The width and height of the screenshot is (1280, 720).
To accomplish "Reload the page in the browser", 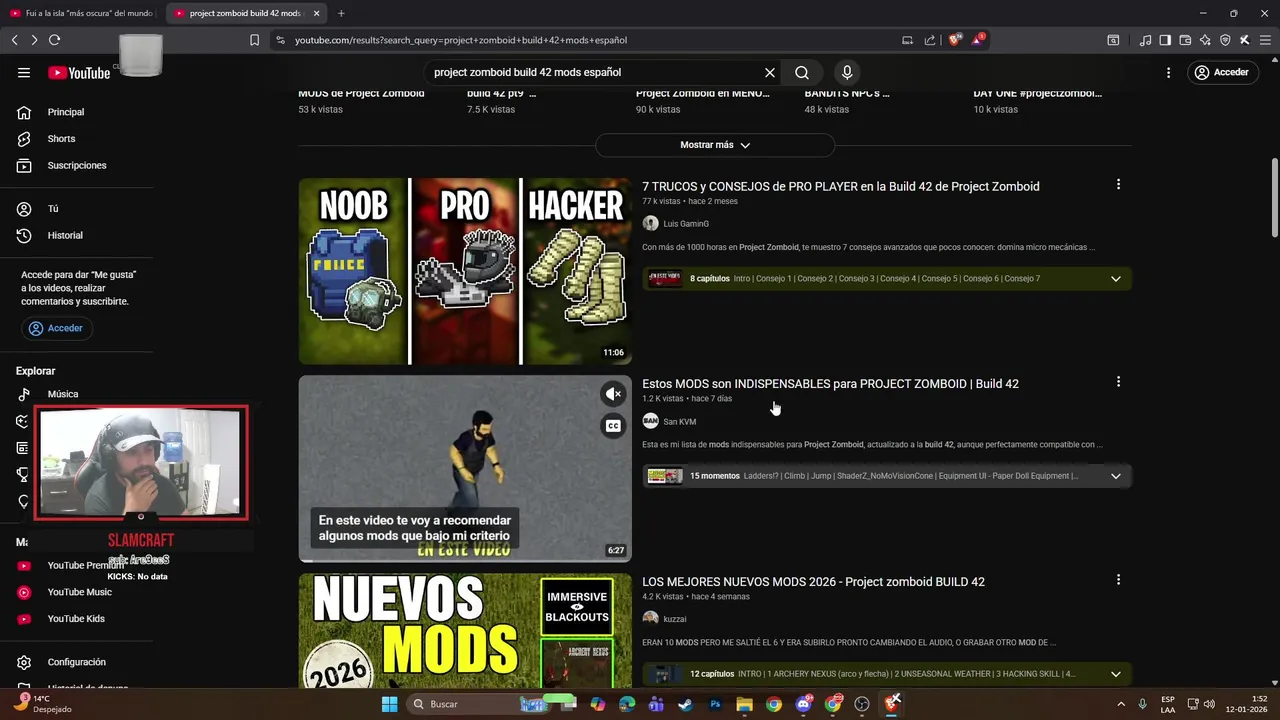I will click(54, 40).
